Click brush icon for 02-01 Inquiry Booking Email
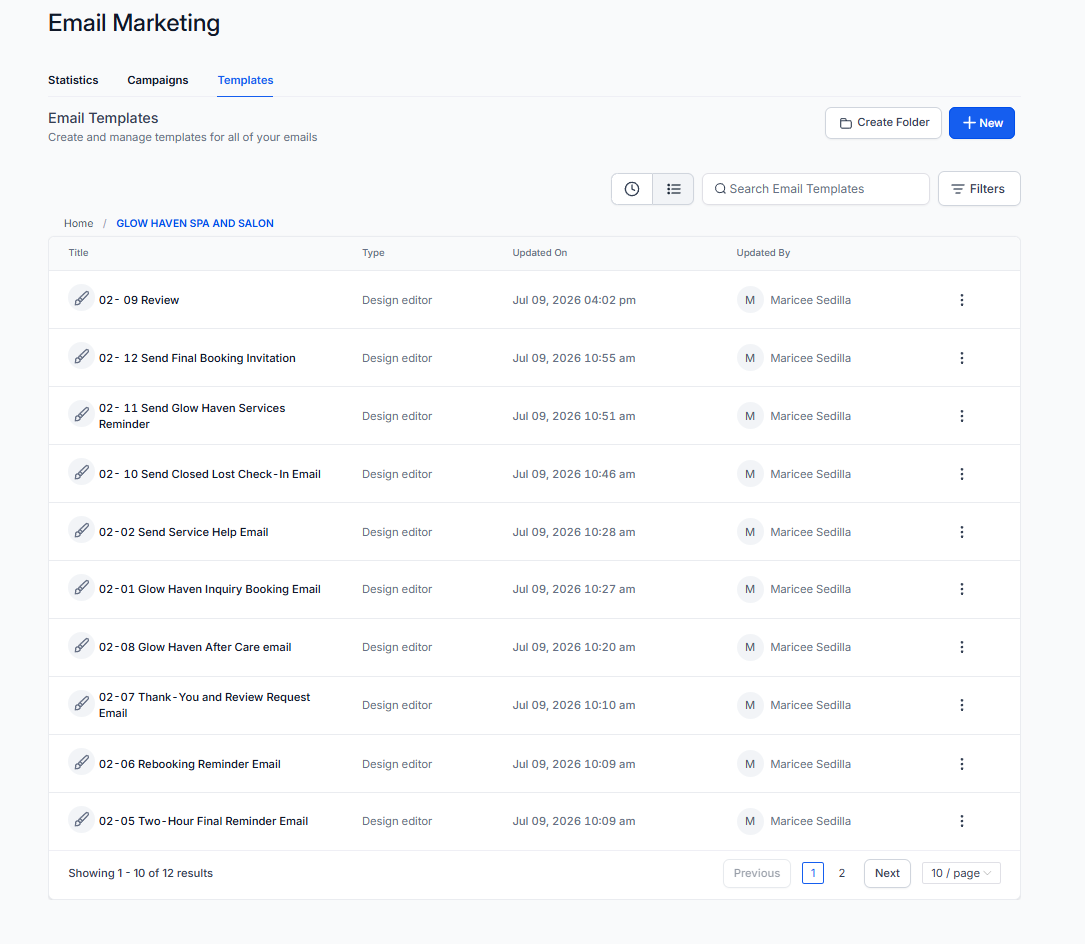 82,588
